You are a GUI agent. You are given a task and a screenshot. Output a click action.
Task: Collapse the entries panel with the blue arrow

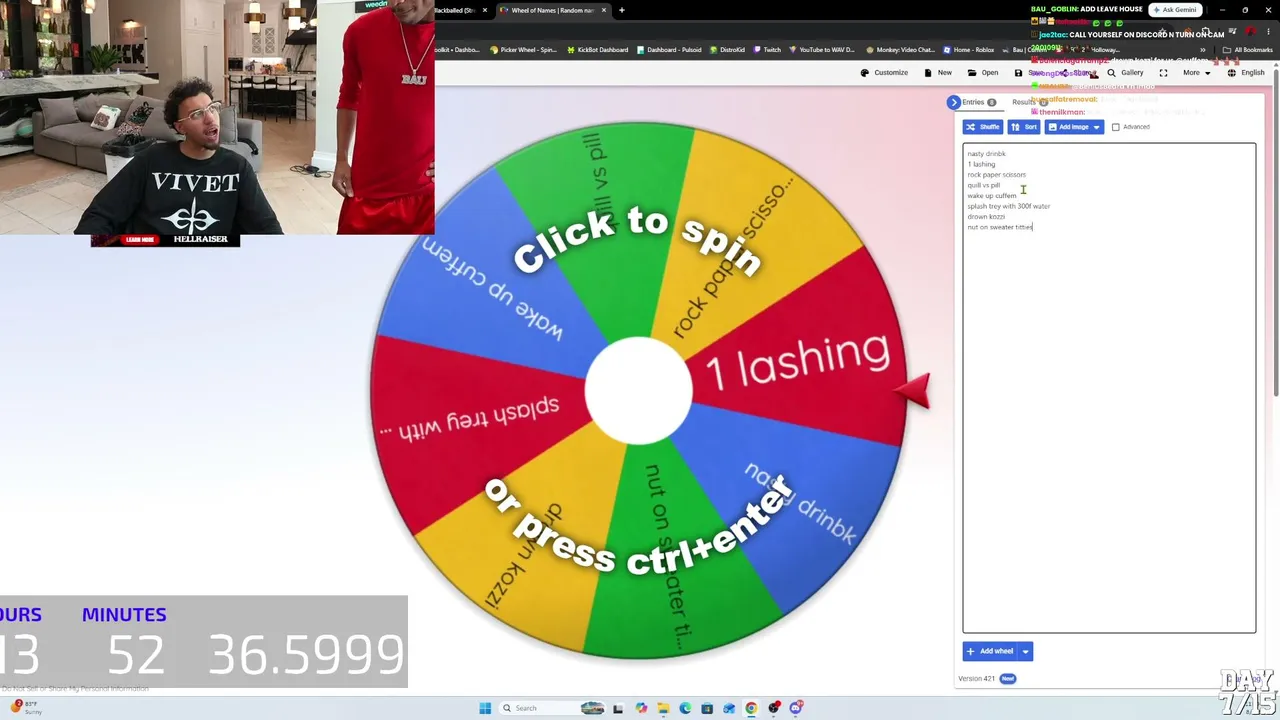(x=954, y=102)
